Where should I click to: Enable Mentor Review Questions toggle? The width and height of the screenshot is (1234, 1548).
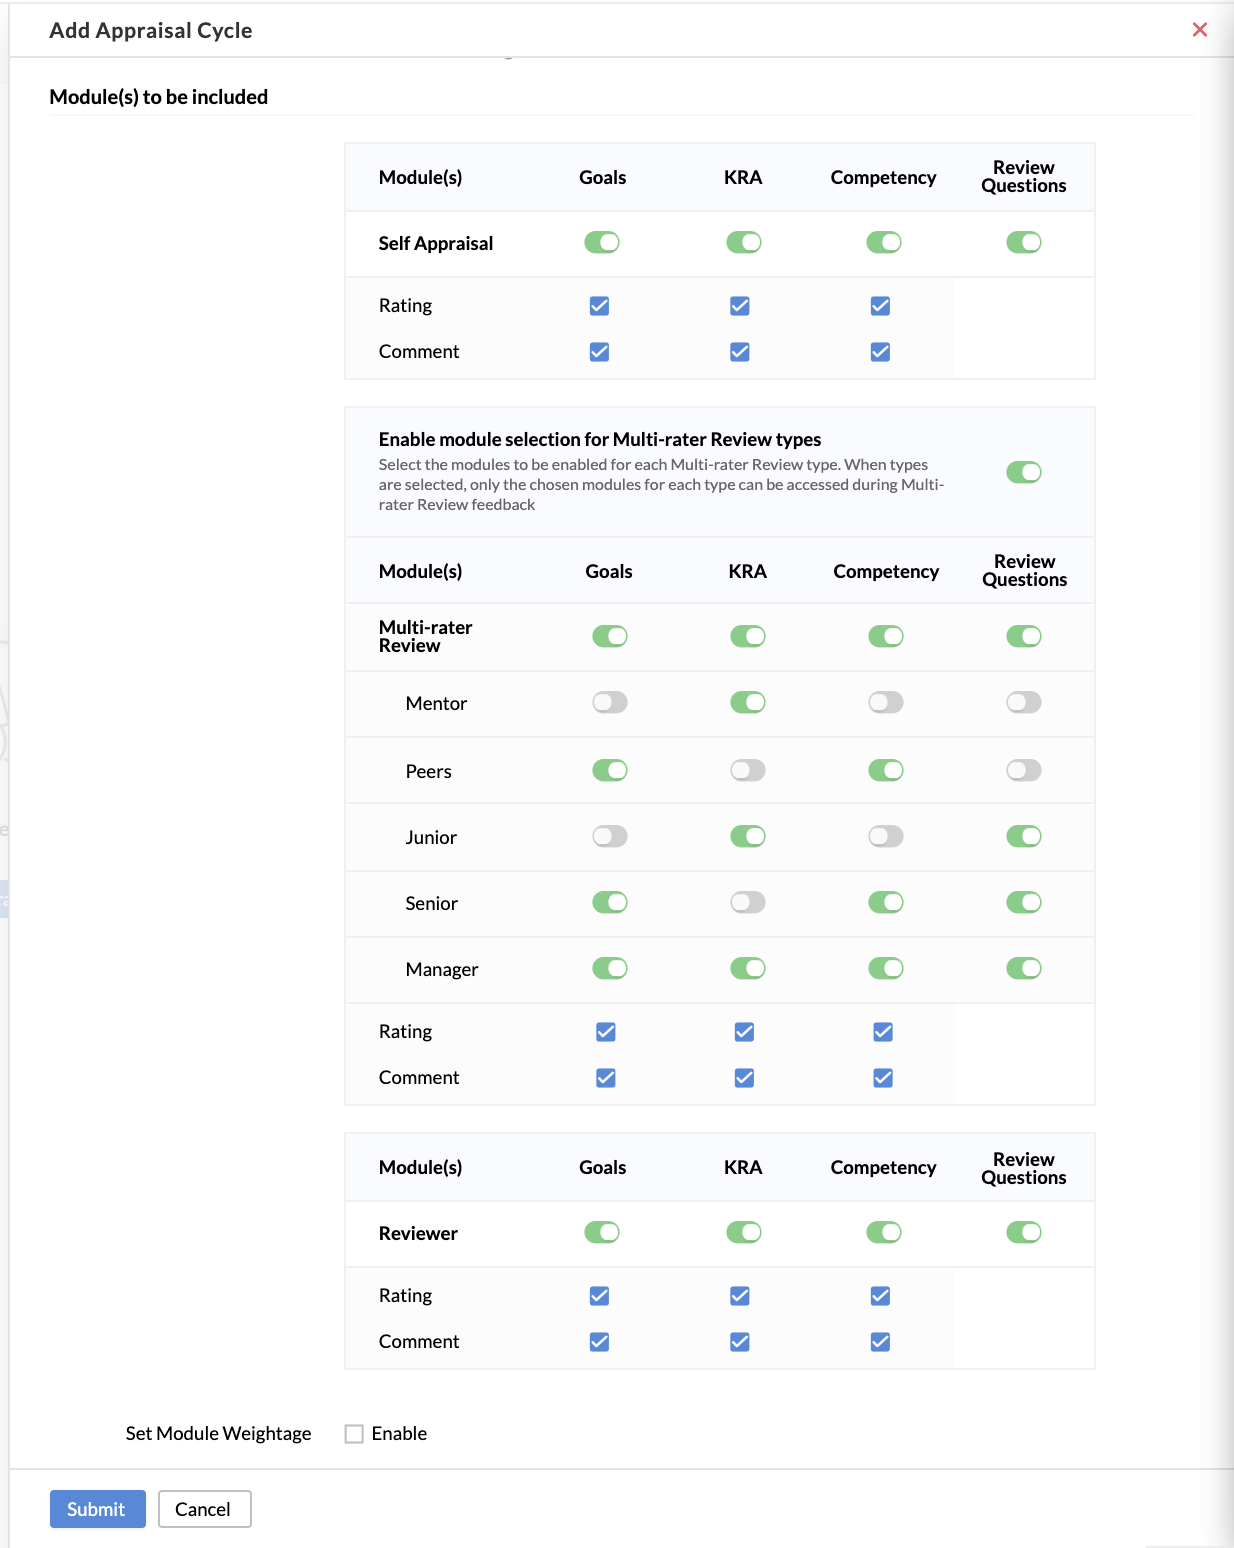(1023, 702)
